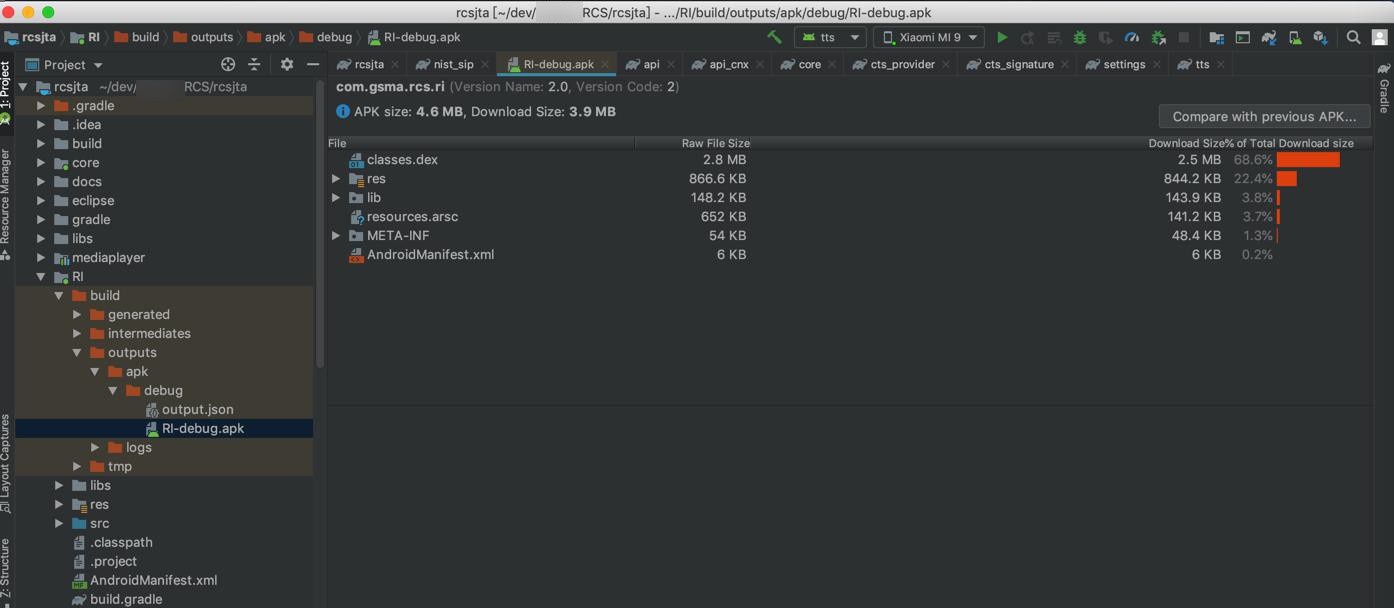The width and height of the screenshot is (1394, 608).
Task: Click the locate-in-project target icon
Action: coord(228,64)
